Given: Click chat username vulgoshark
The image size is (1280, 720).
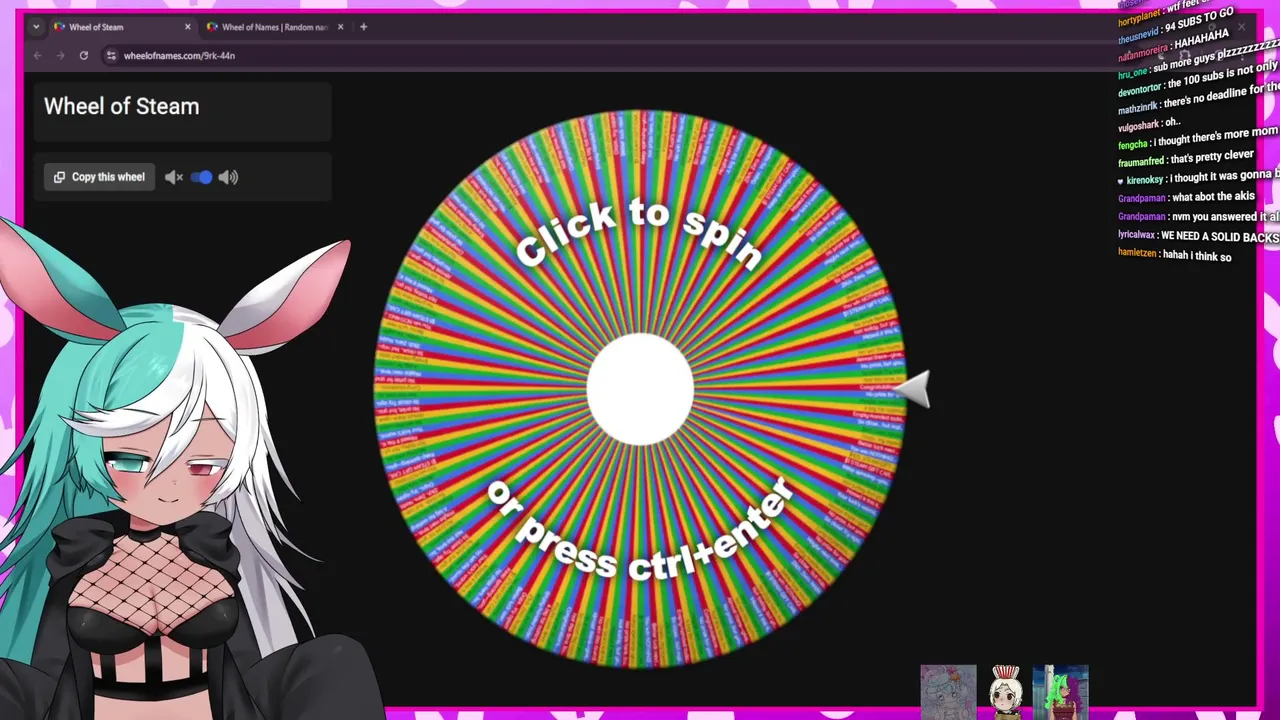Looking at the screenshot, I should pos(1138,126).
